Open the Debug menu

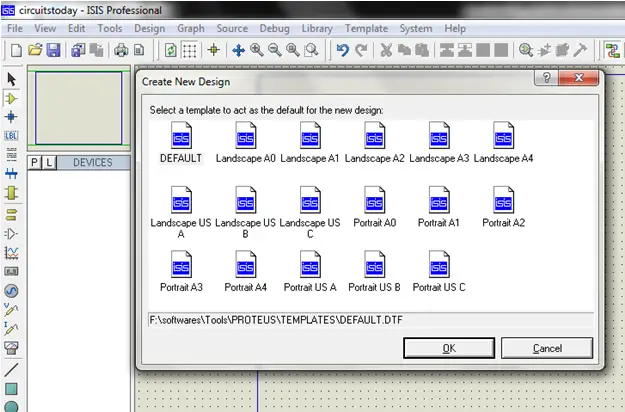[x=274, y=28]
